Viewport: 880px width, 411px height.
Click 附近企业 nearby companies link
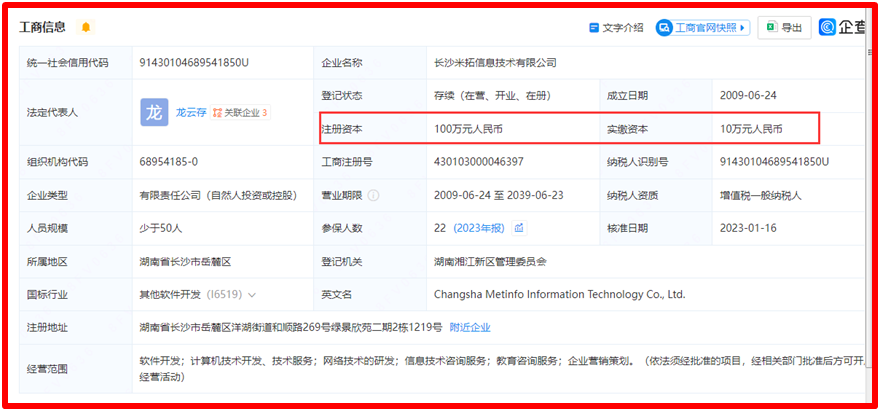click(x=470, y=328)
